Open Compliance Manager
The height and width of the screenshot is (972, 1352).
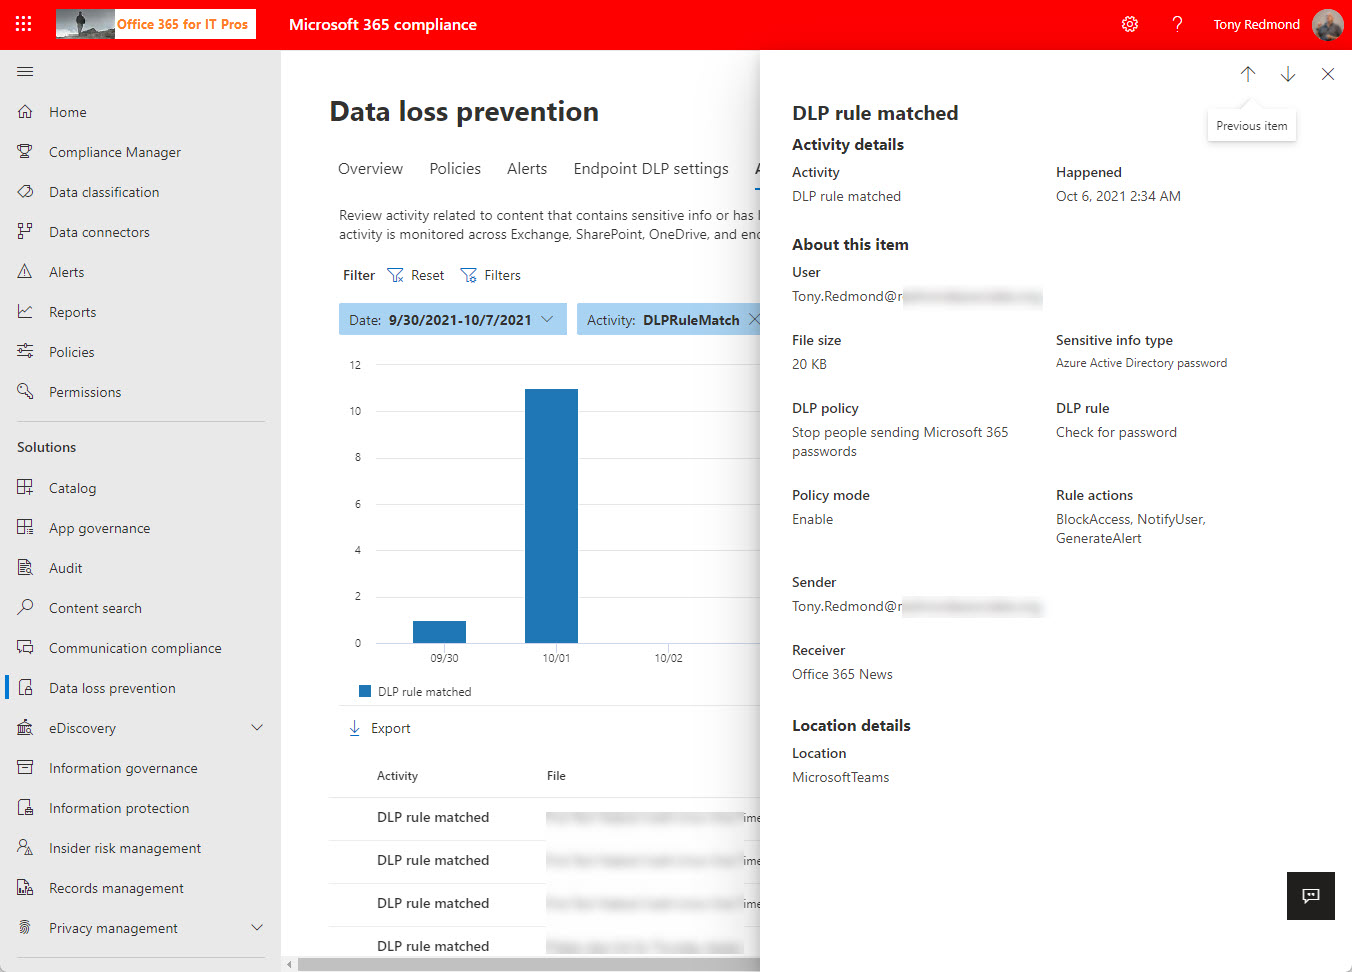coord(114,151)
